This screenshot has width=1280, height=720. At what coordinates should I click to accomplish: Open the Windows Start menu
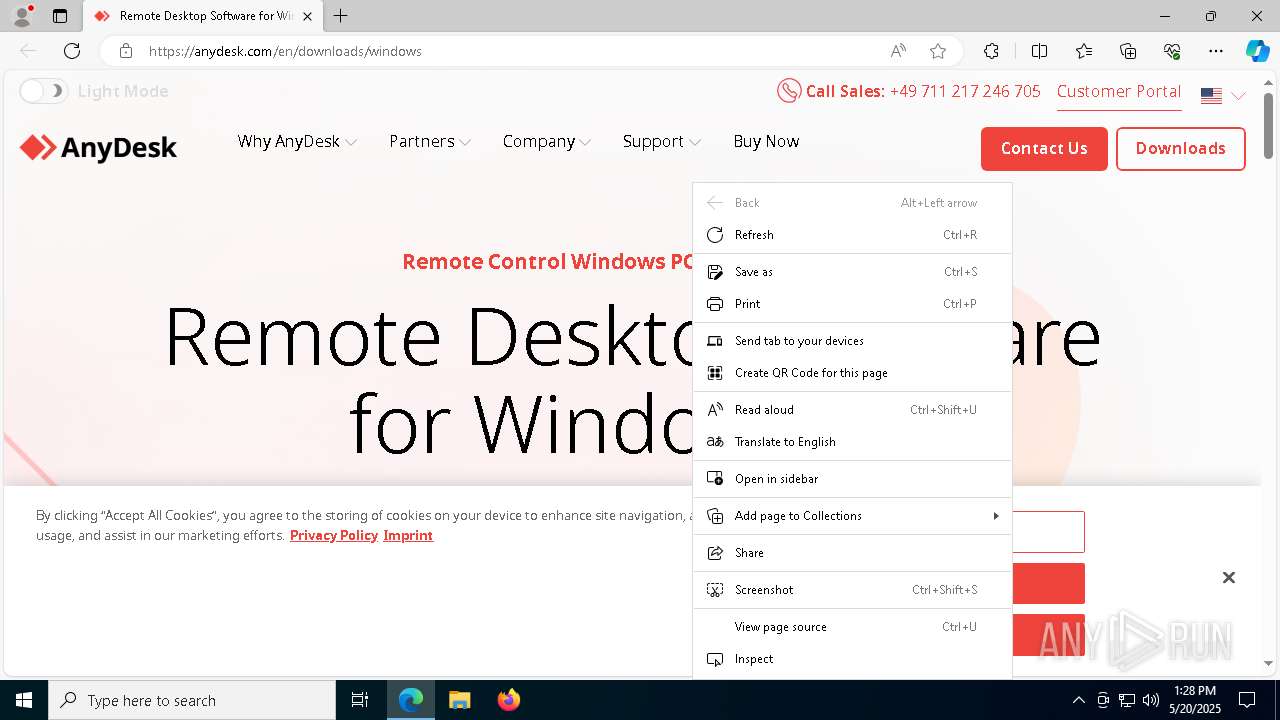point(24,700)
